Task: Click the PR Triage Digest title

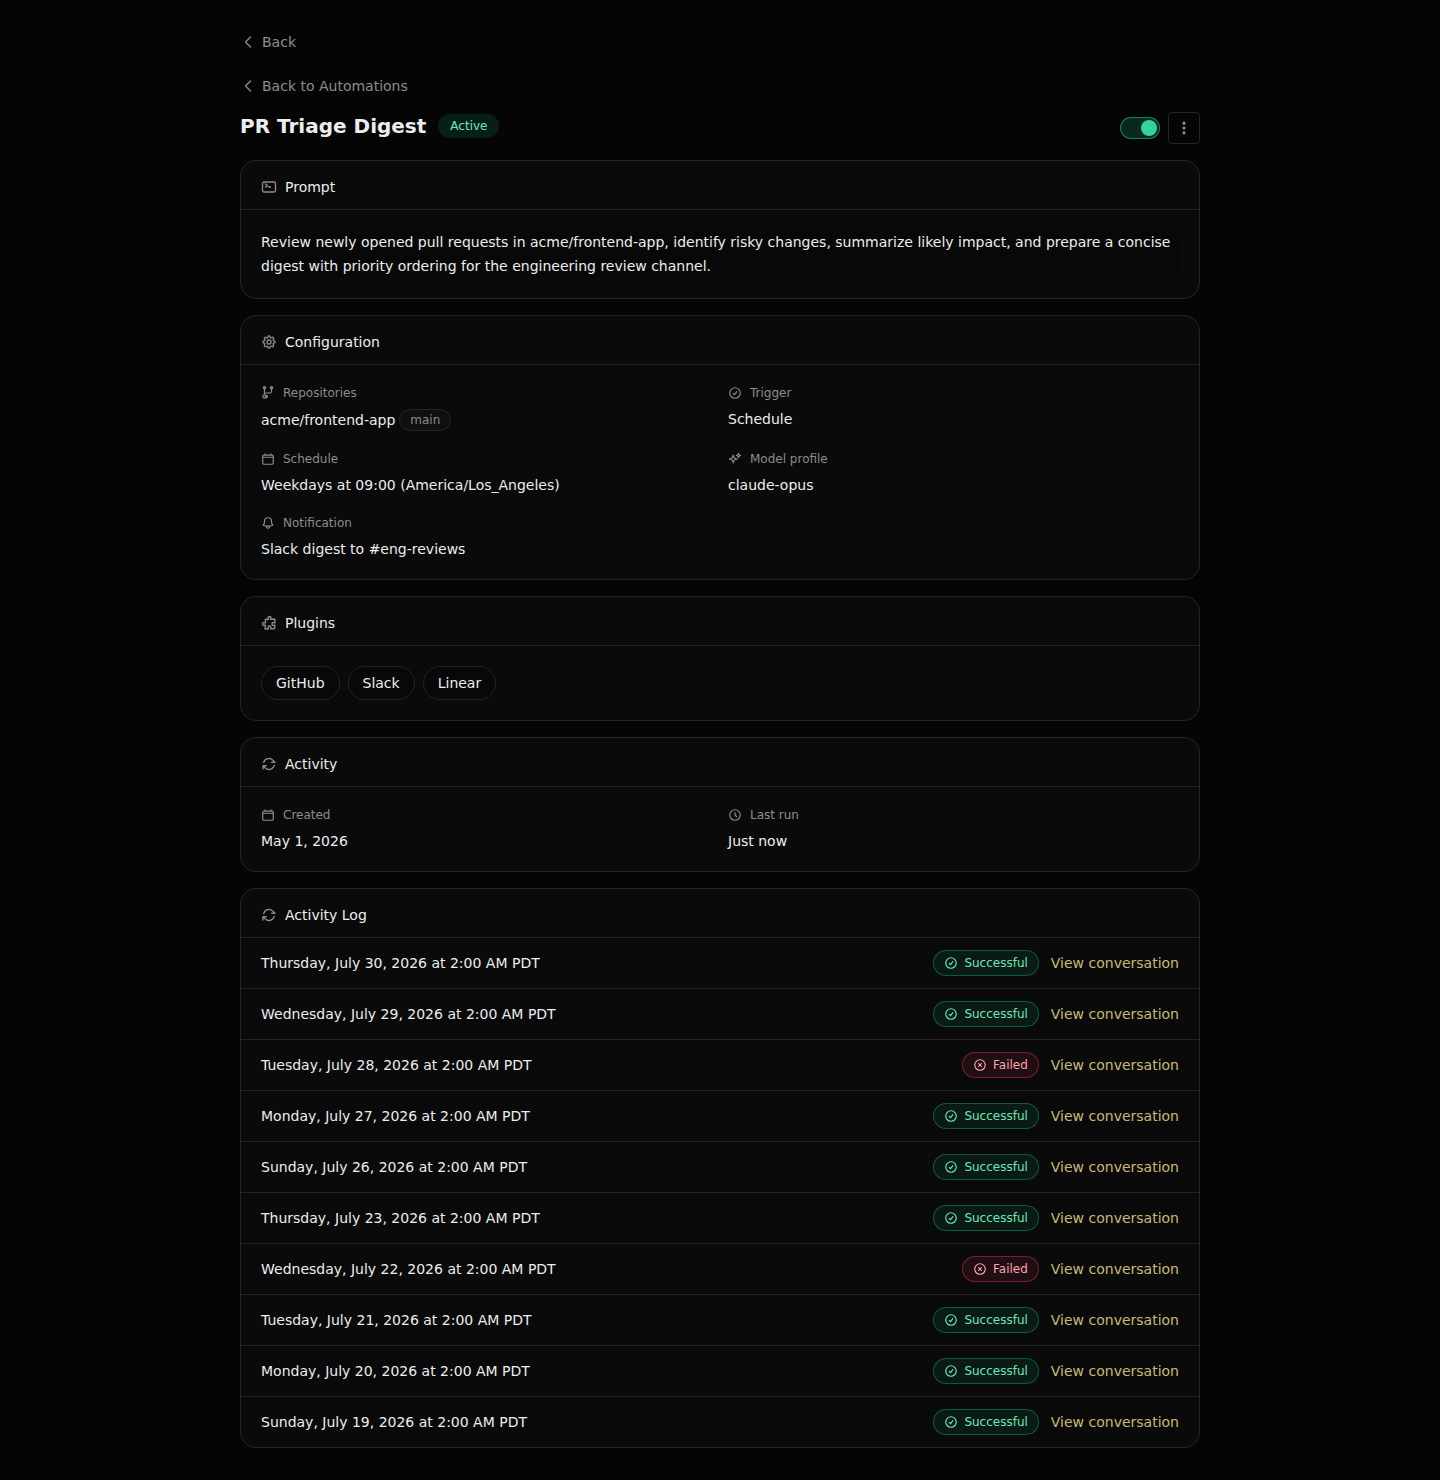Action: [x=333, y=126]
